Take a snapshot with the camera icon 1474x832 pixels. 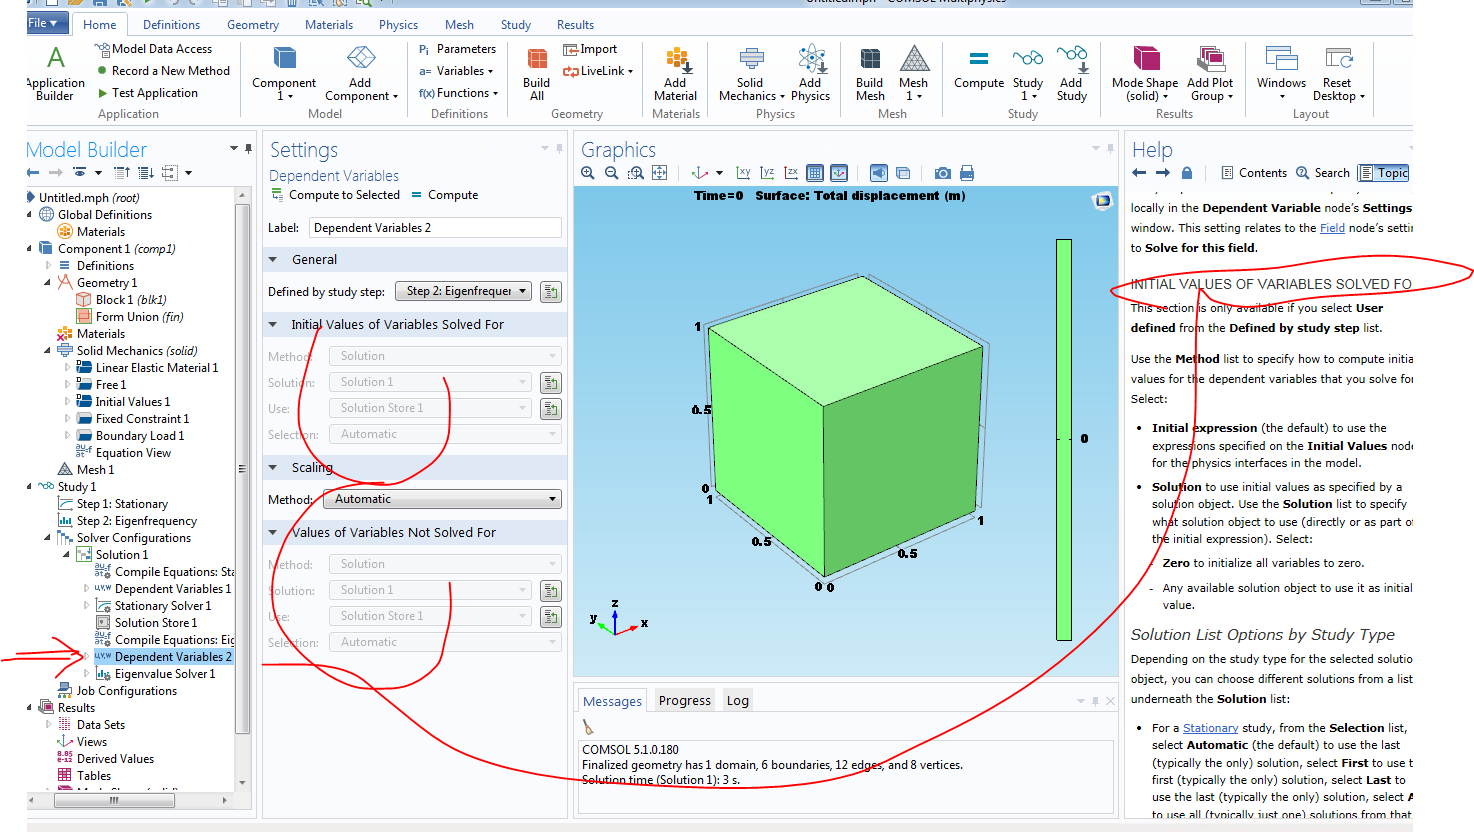(x=942, y=173)
